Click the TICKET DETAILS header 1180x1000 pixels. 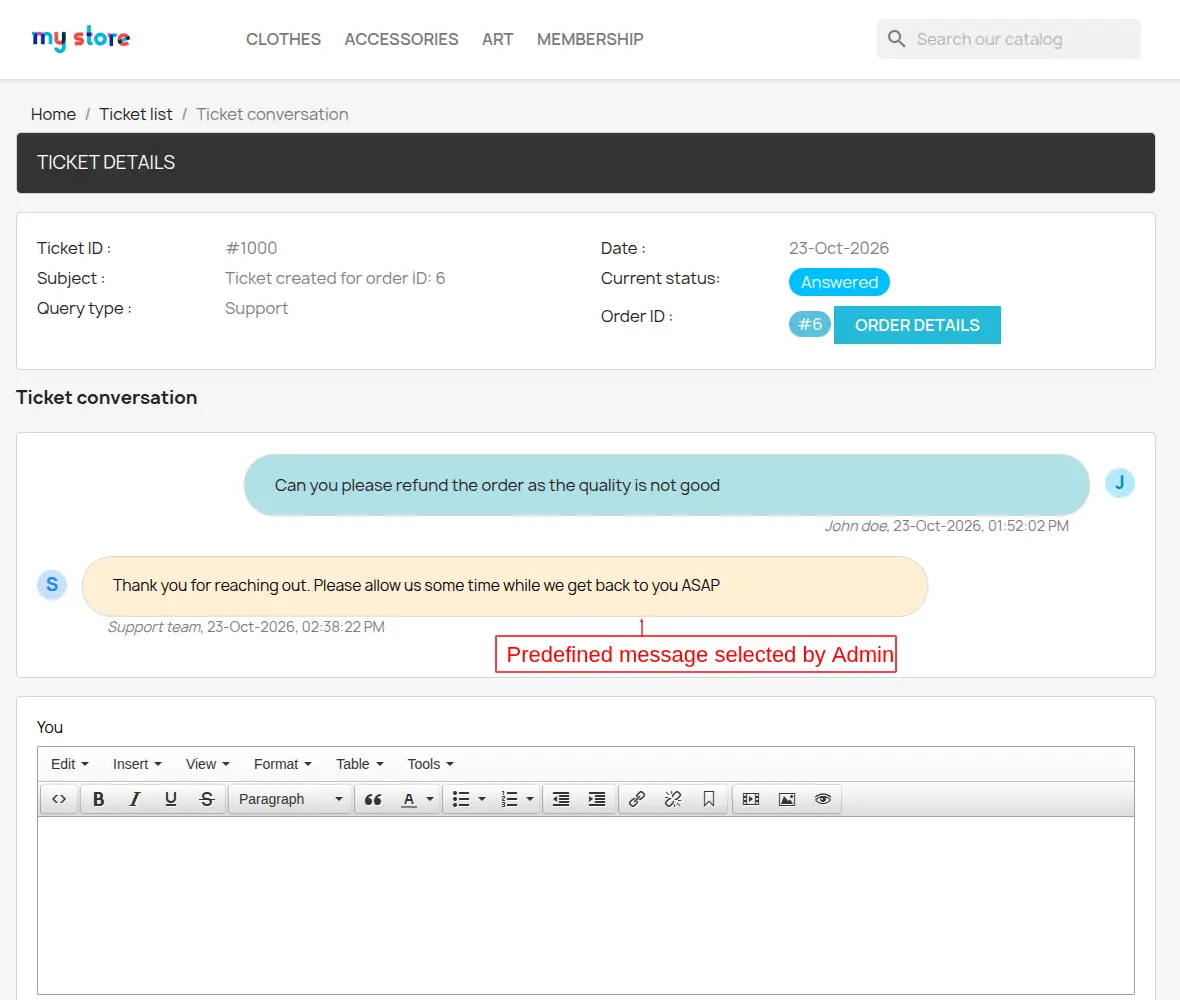click(x=585, y=163)
